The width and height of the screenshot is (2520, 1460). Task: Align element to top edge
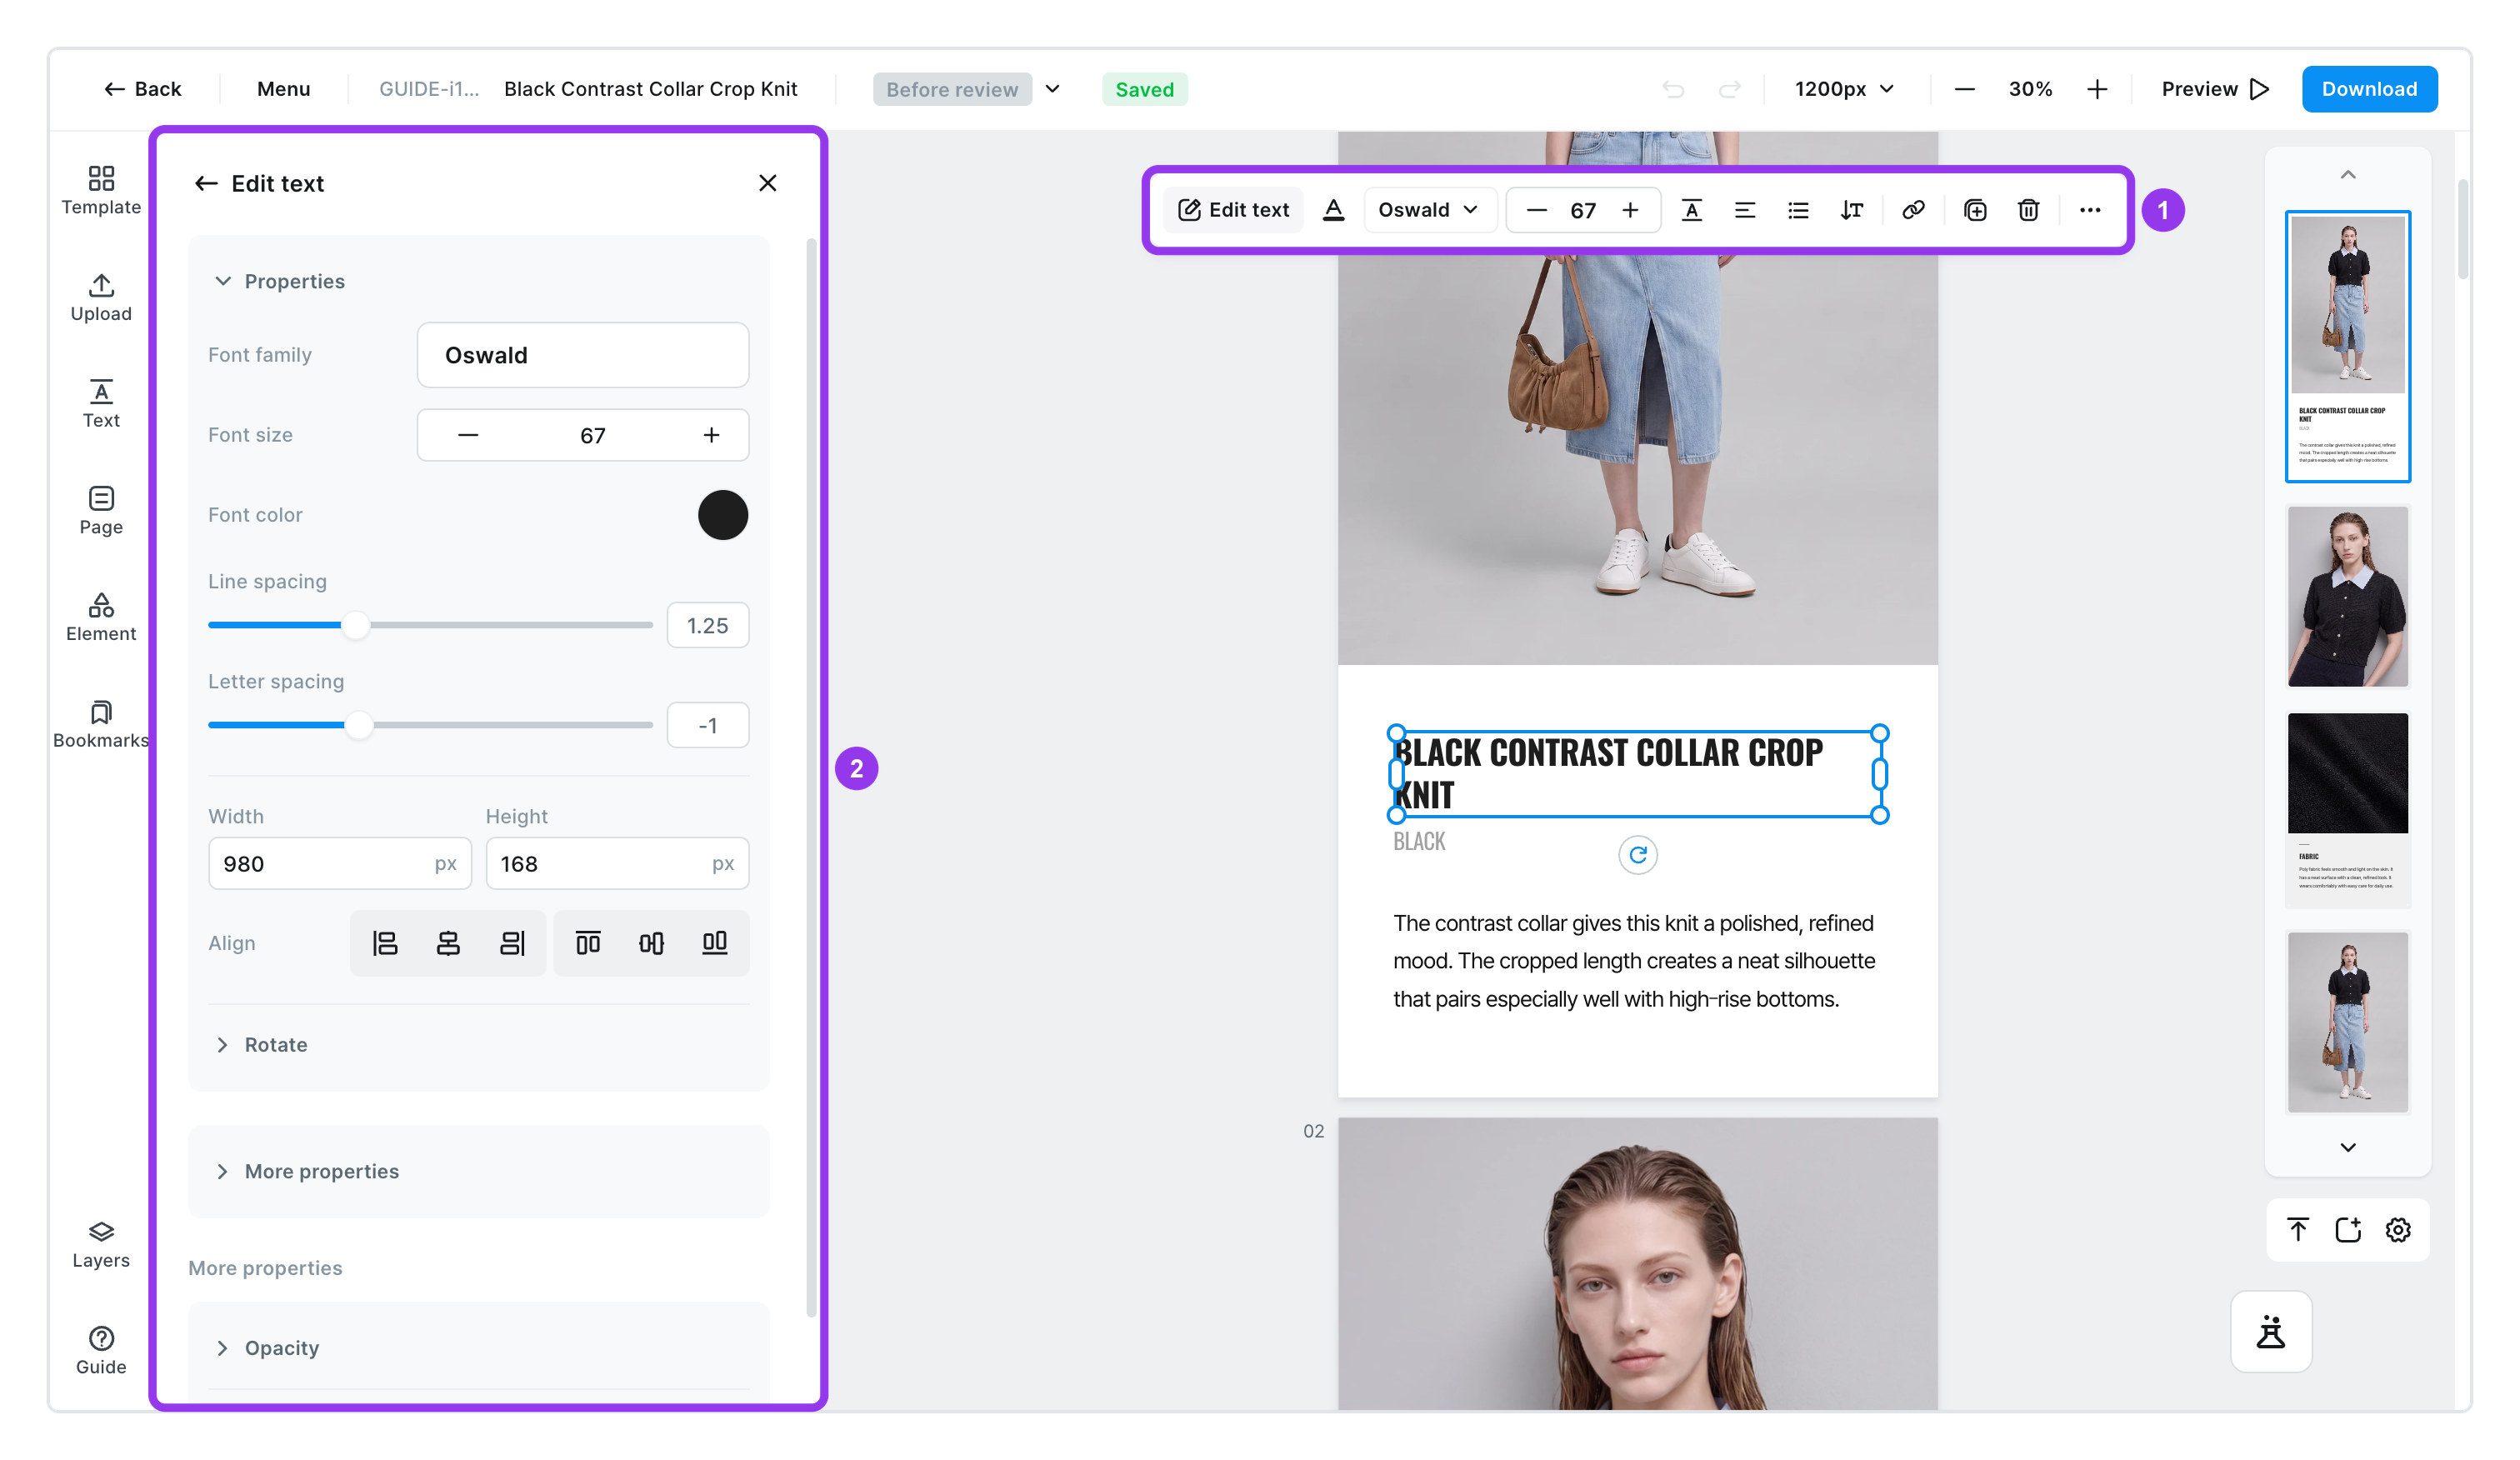(x=588, y=943)
